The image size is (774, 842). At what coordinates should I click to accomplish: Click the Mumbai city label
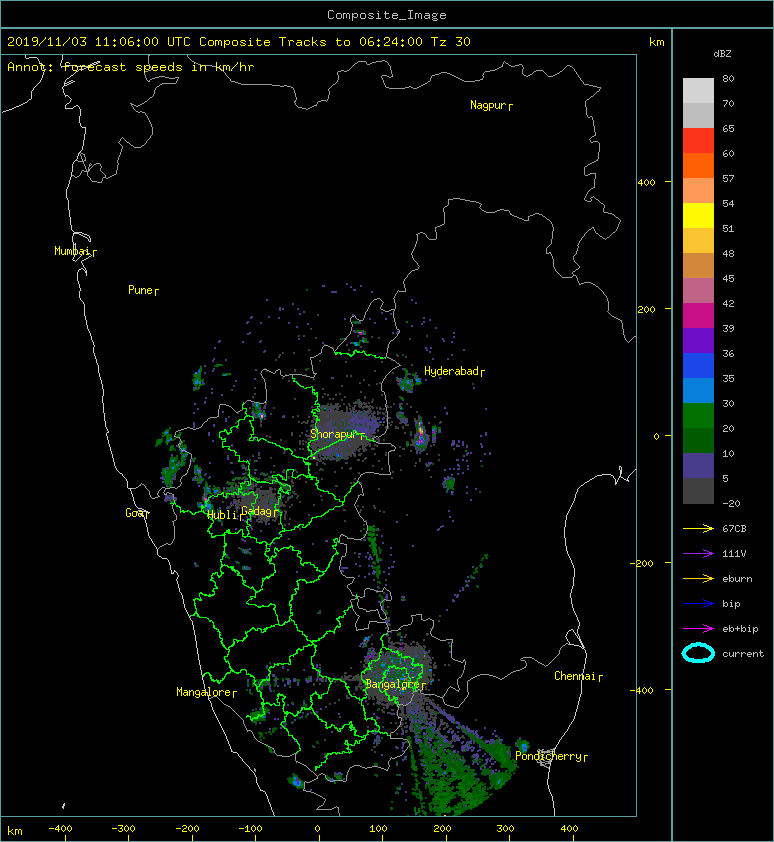72,251
